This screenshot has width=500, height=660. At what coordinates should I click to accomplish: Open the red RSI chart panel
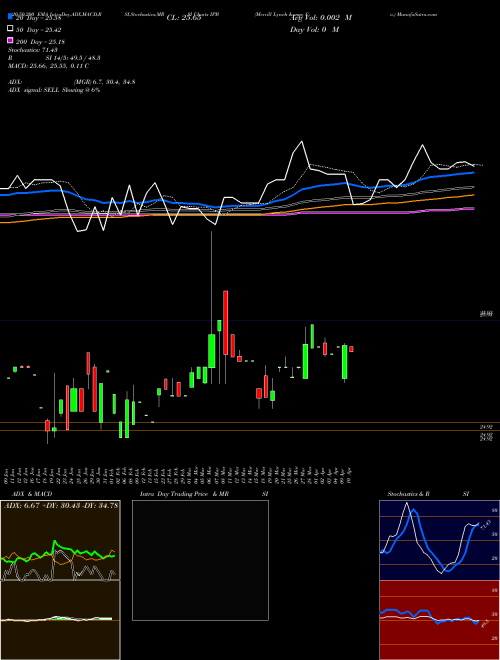tap(439, 620)
